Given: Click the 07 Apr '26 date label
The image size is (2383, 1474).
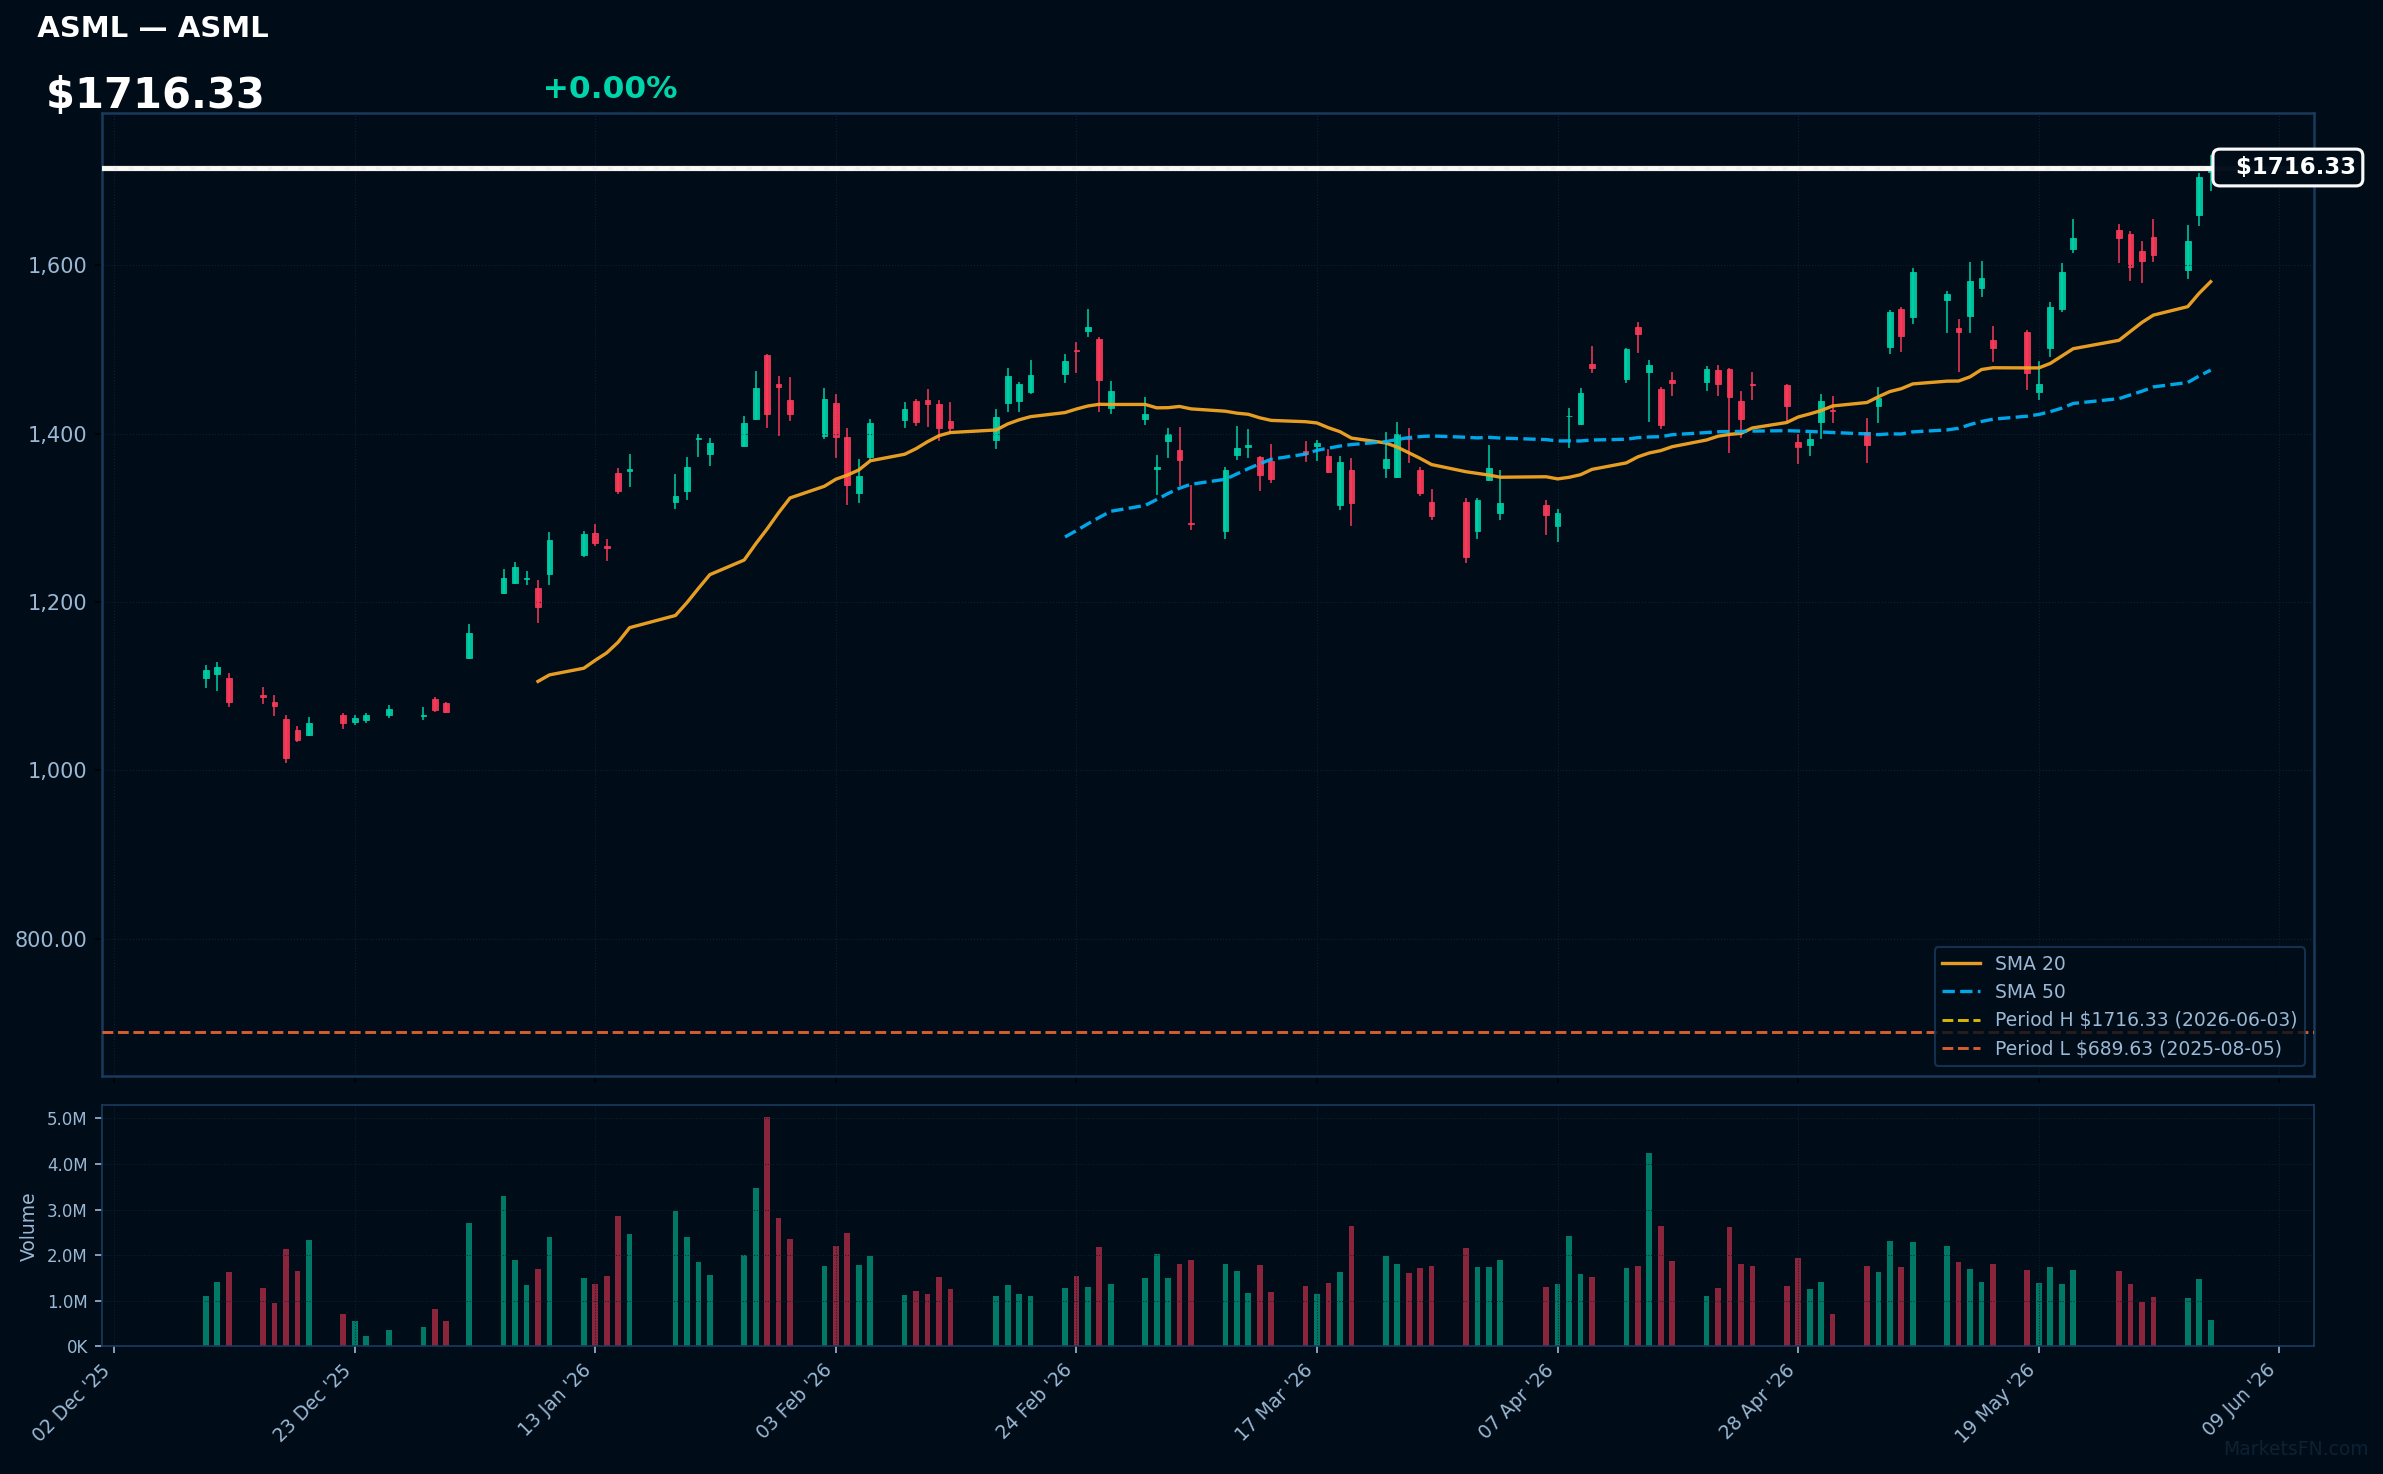Looking at the screenshot, I should tap(1516, 1400).
